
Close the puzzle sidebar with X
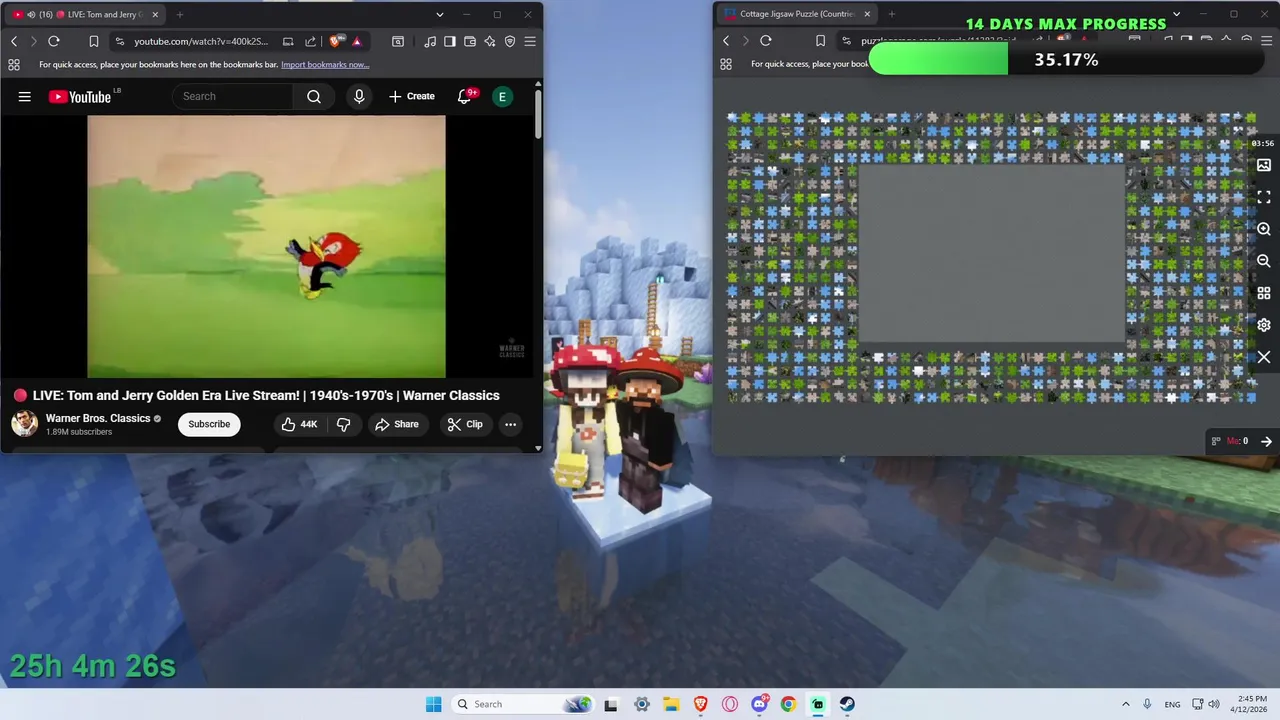click(x=1264, y=357)
